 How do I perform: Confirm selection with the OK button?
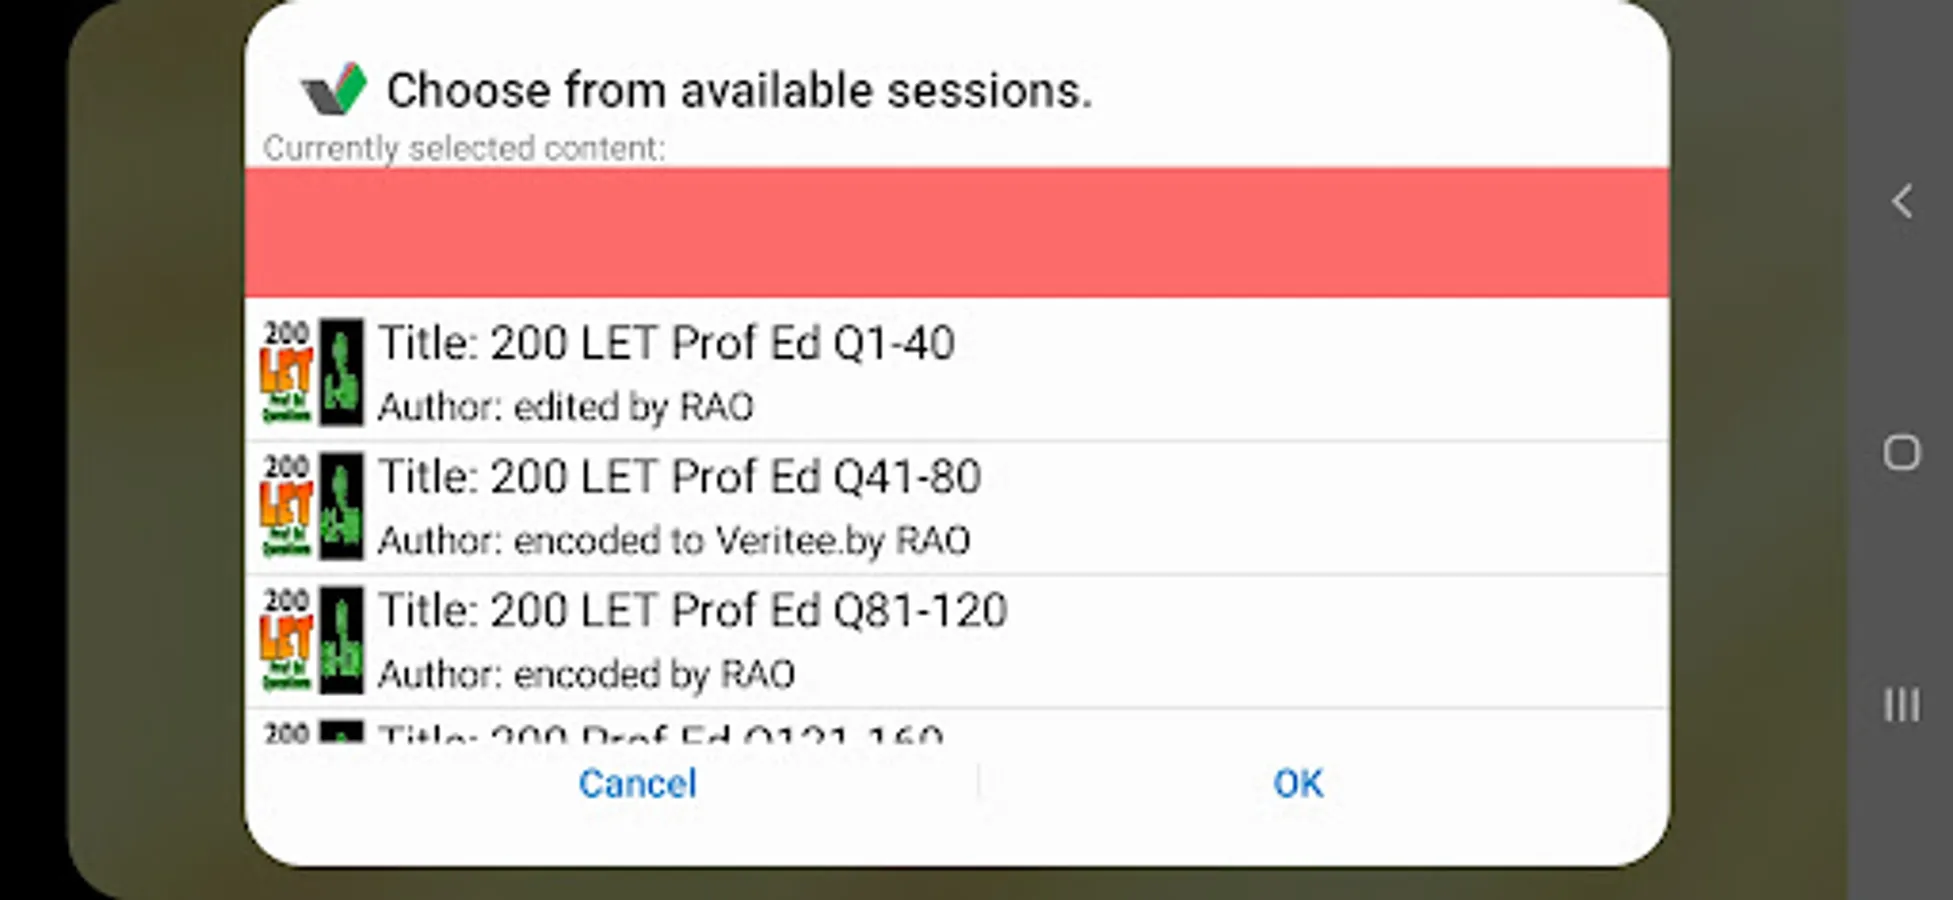[1297, 783]
